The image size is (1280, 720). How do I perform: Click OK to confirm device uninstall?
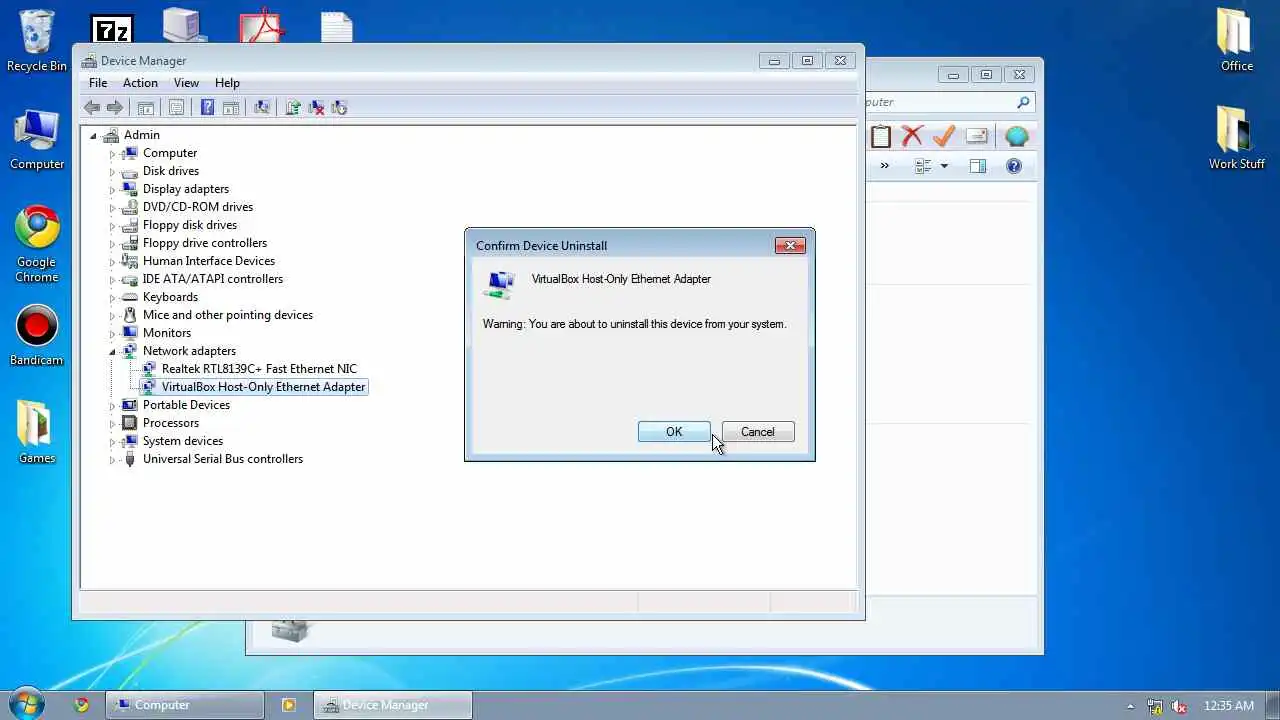click(674, 432)
